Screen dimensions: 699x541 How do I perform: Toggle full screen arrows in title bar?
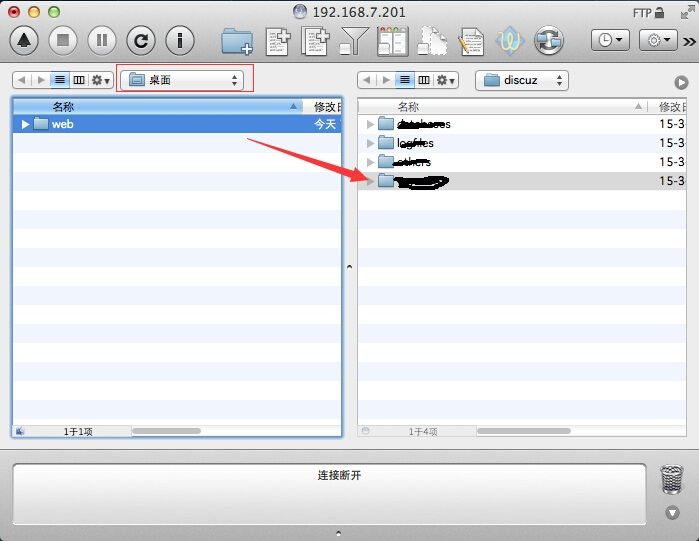click(687, 13)
